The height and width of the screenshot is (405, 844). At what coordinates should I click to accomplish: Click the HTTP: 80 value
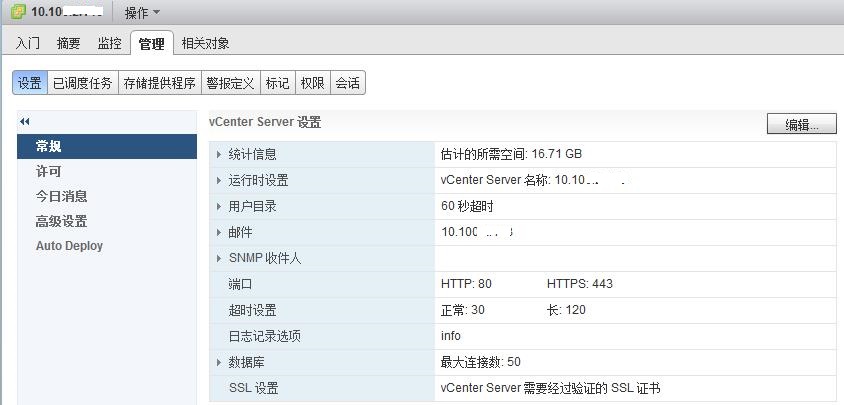click(466, 284)
